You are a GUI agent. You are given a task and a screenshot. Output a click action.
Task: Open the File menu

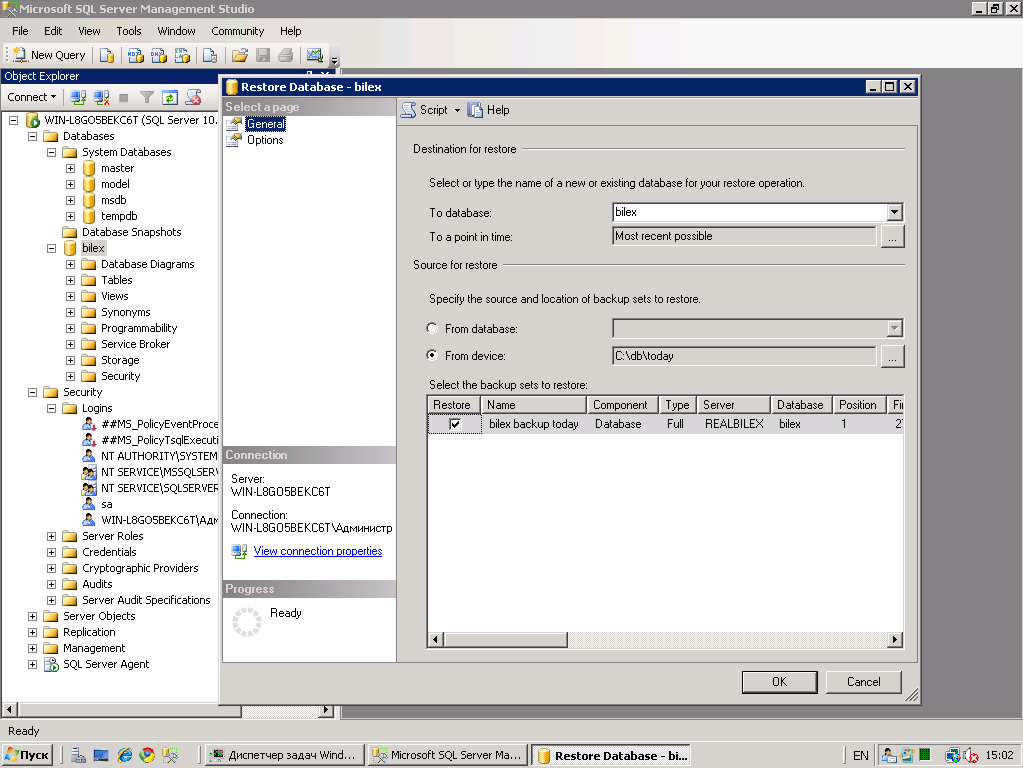pos(20,31)
